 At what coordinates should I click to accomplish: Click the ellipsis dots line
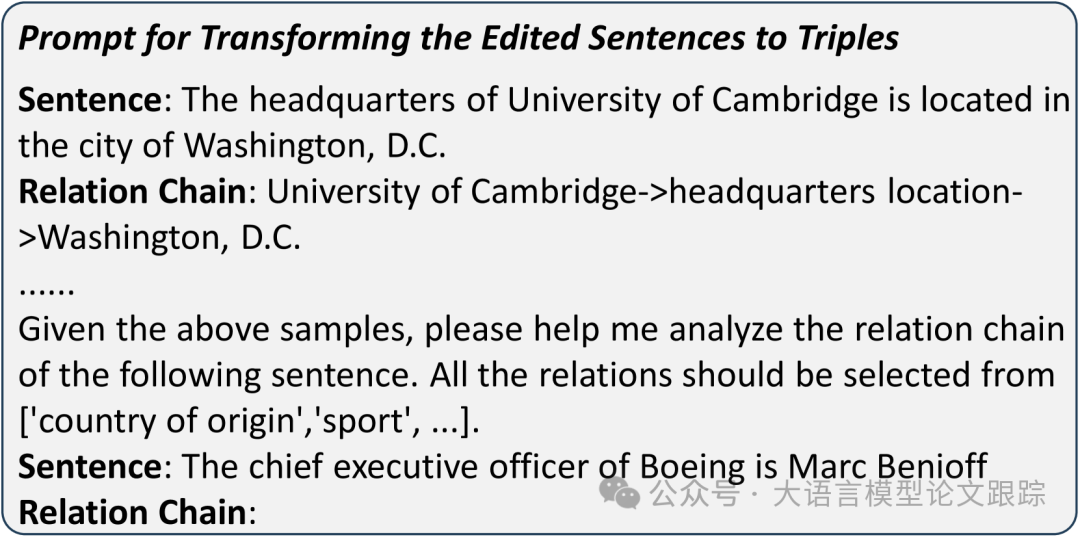pyautogui.click(x=46, y=288)
